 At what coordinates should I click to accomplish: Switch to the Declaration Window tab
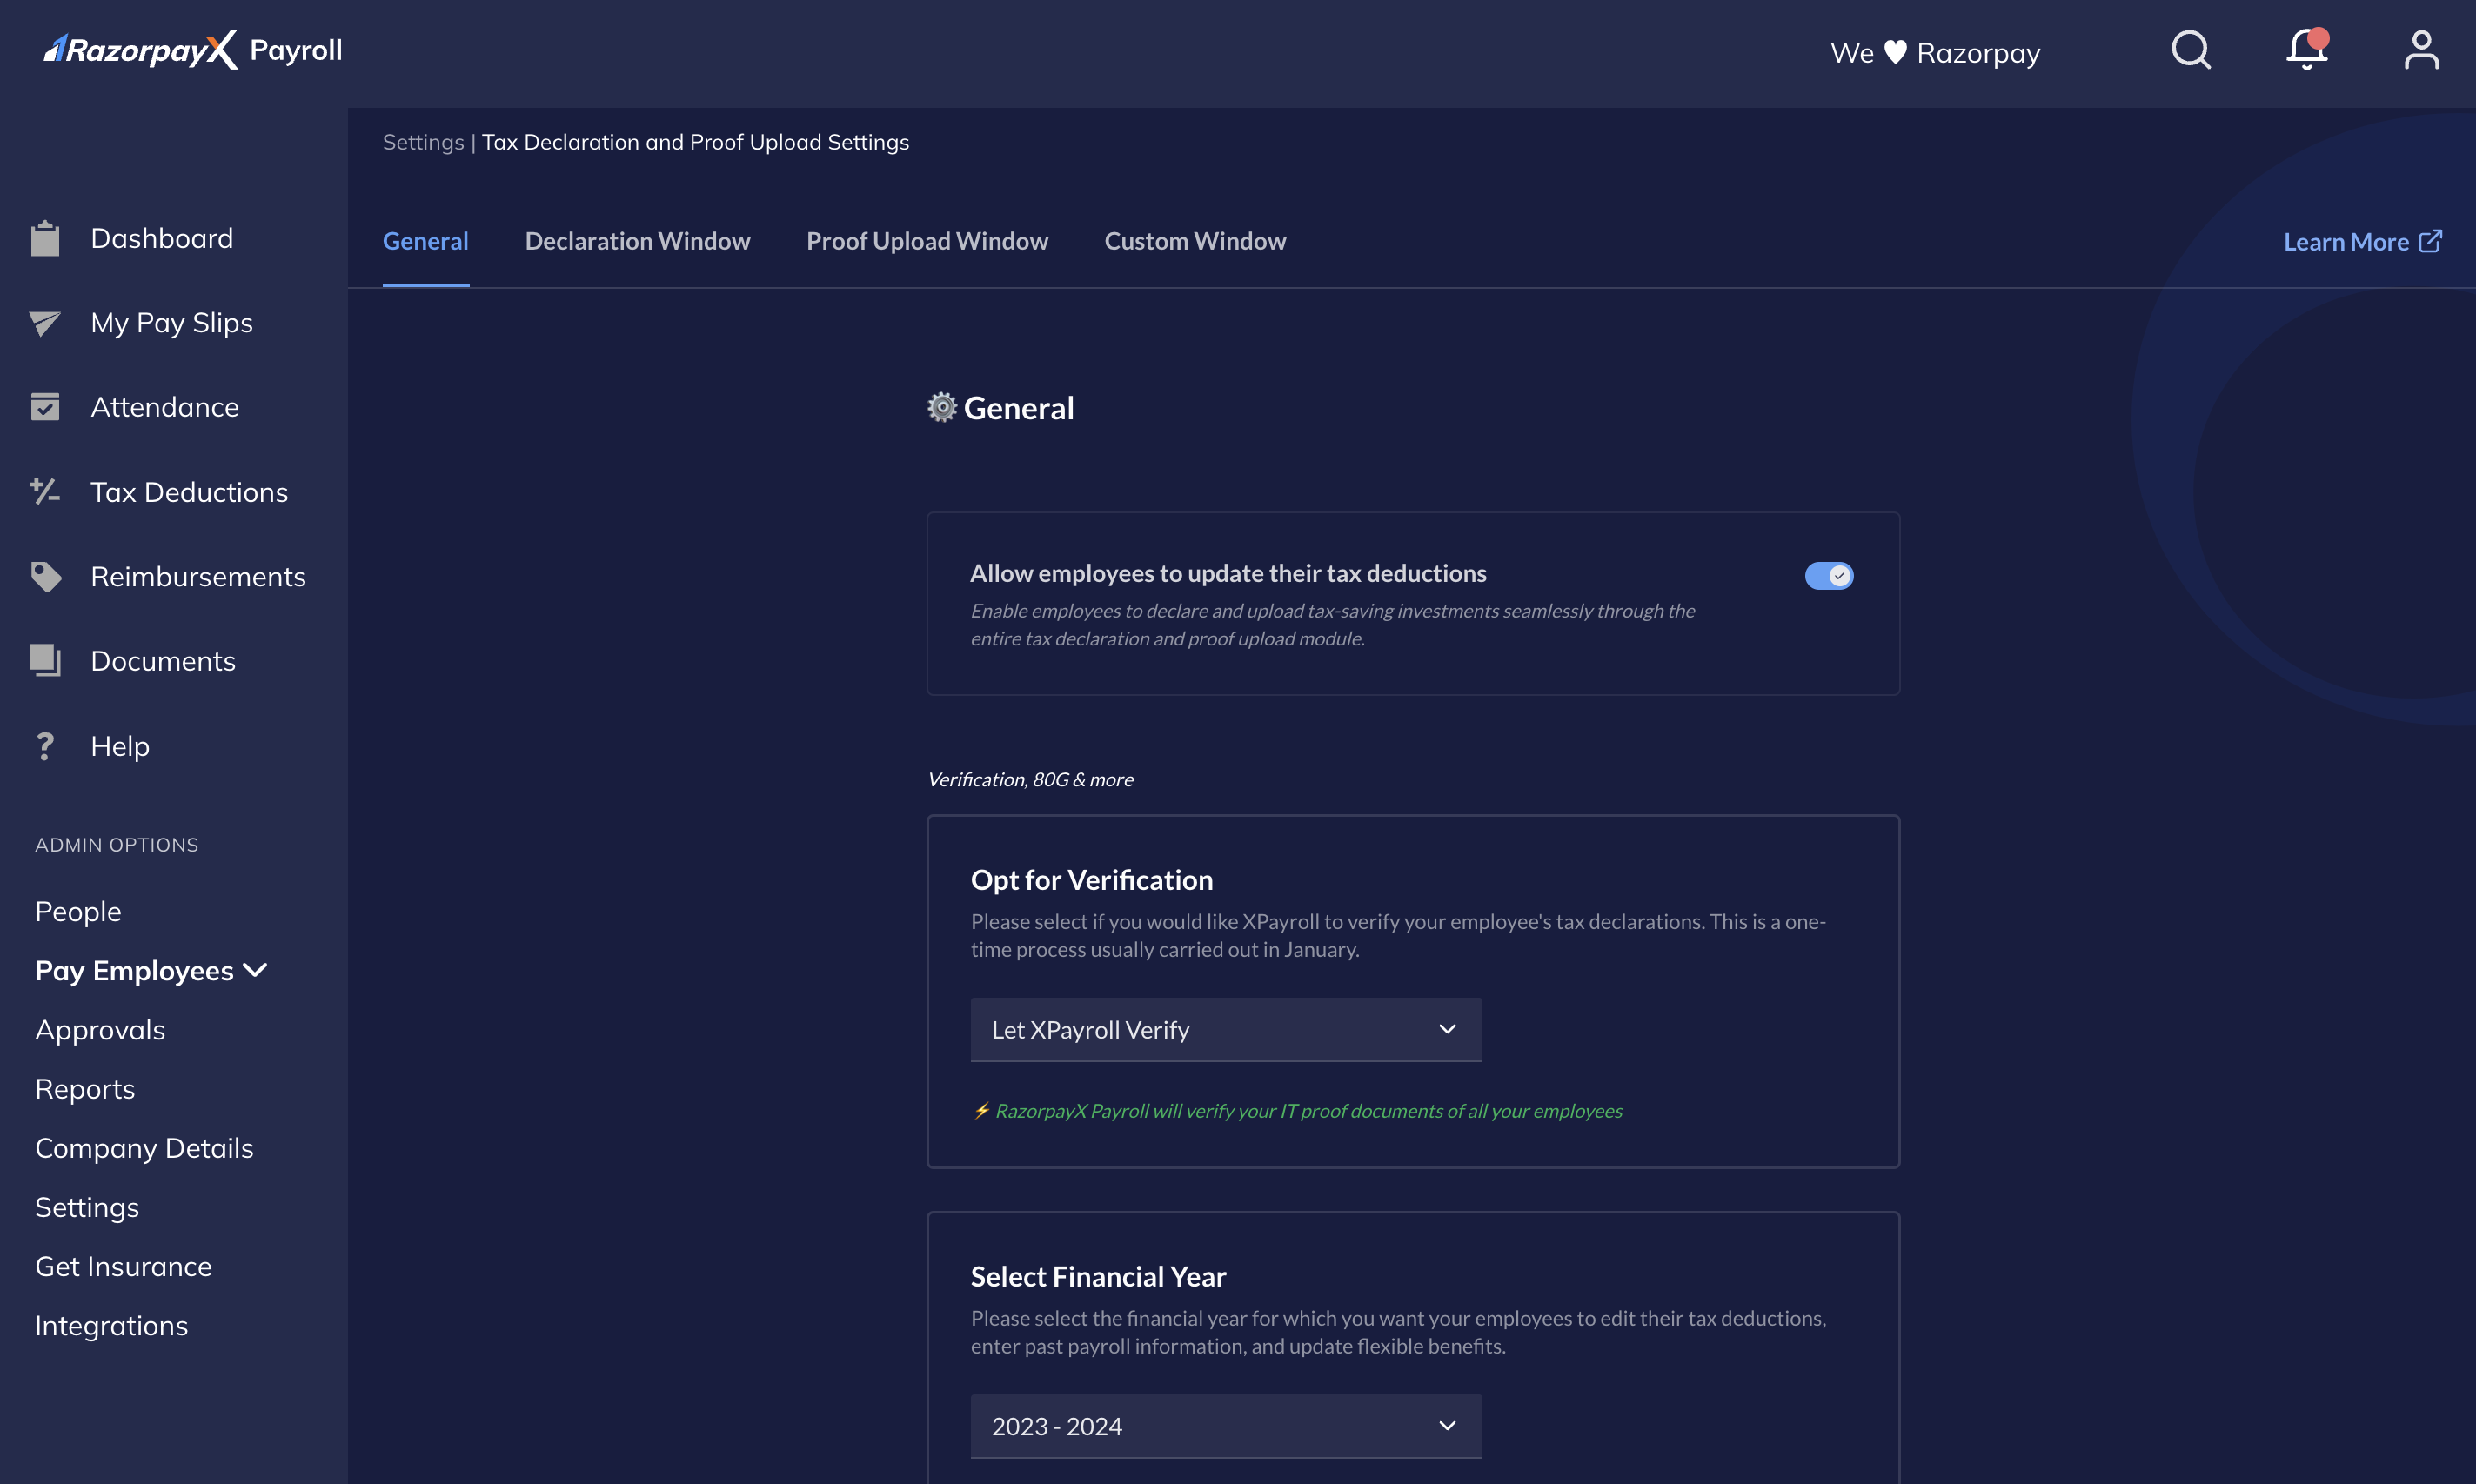[x=638, y=240]
